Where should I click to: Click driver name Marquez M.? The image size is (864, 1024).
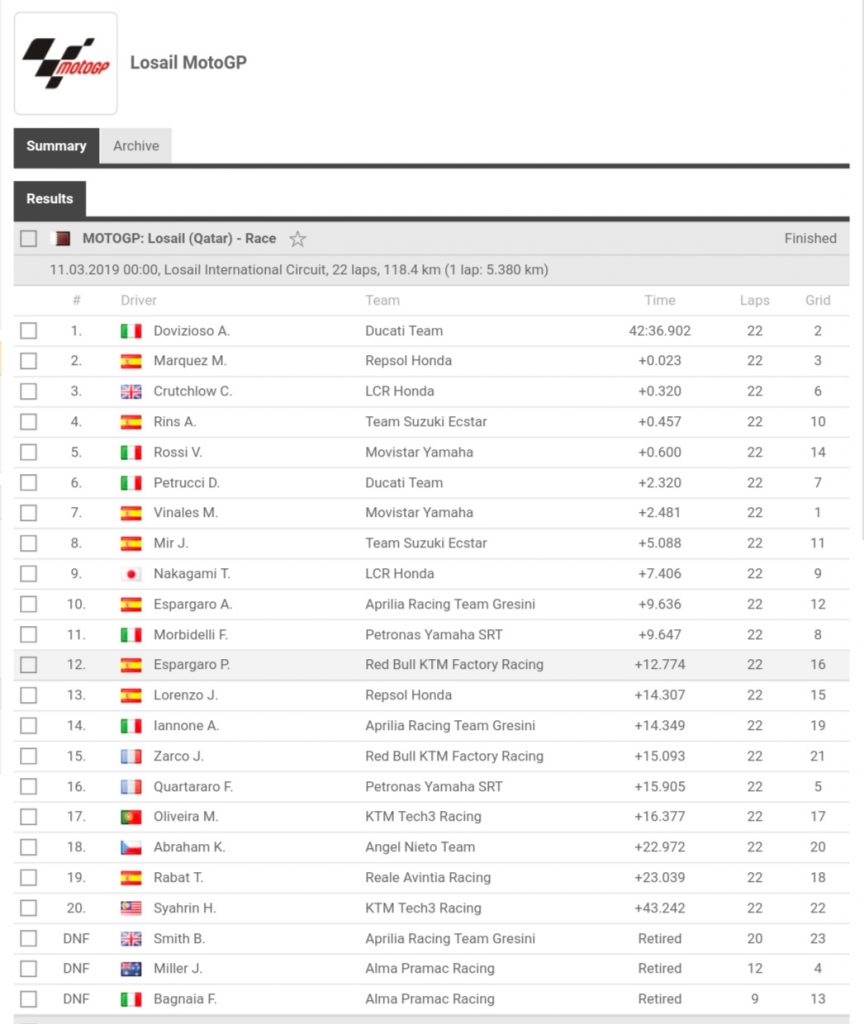(190, 361)
